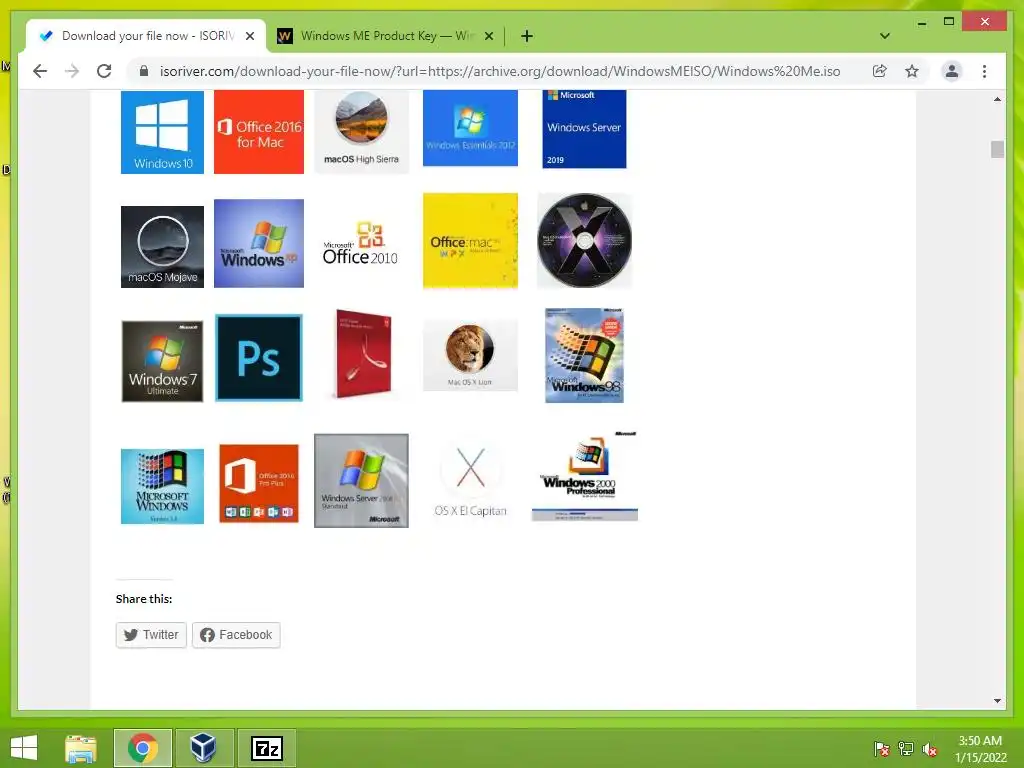Select the Photoshop Ps tile

259,358
